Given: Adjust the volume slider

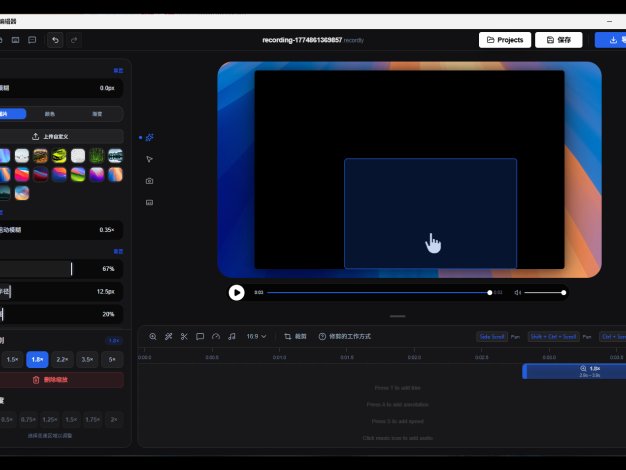Looking at the screenshot, I should (x=545, y=293).
